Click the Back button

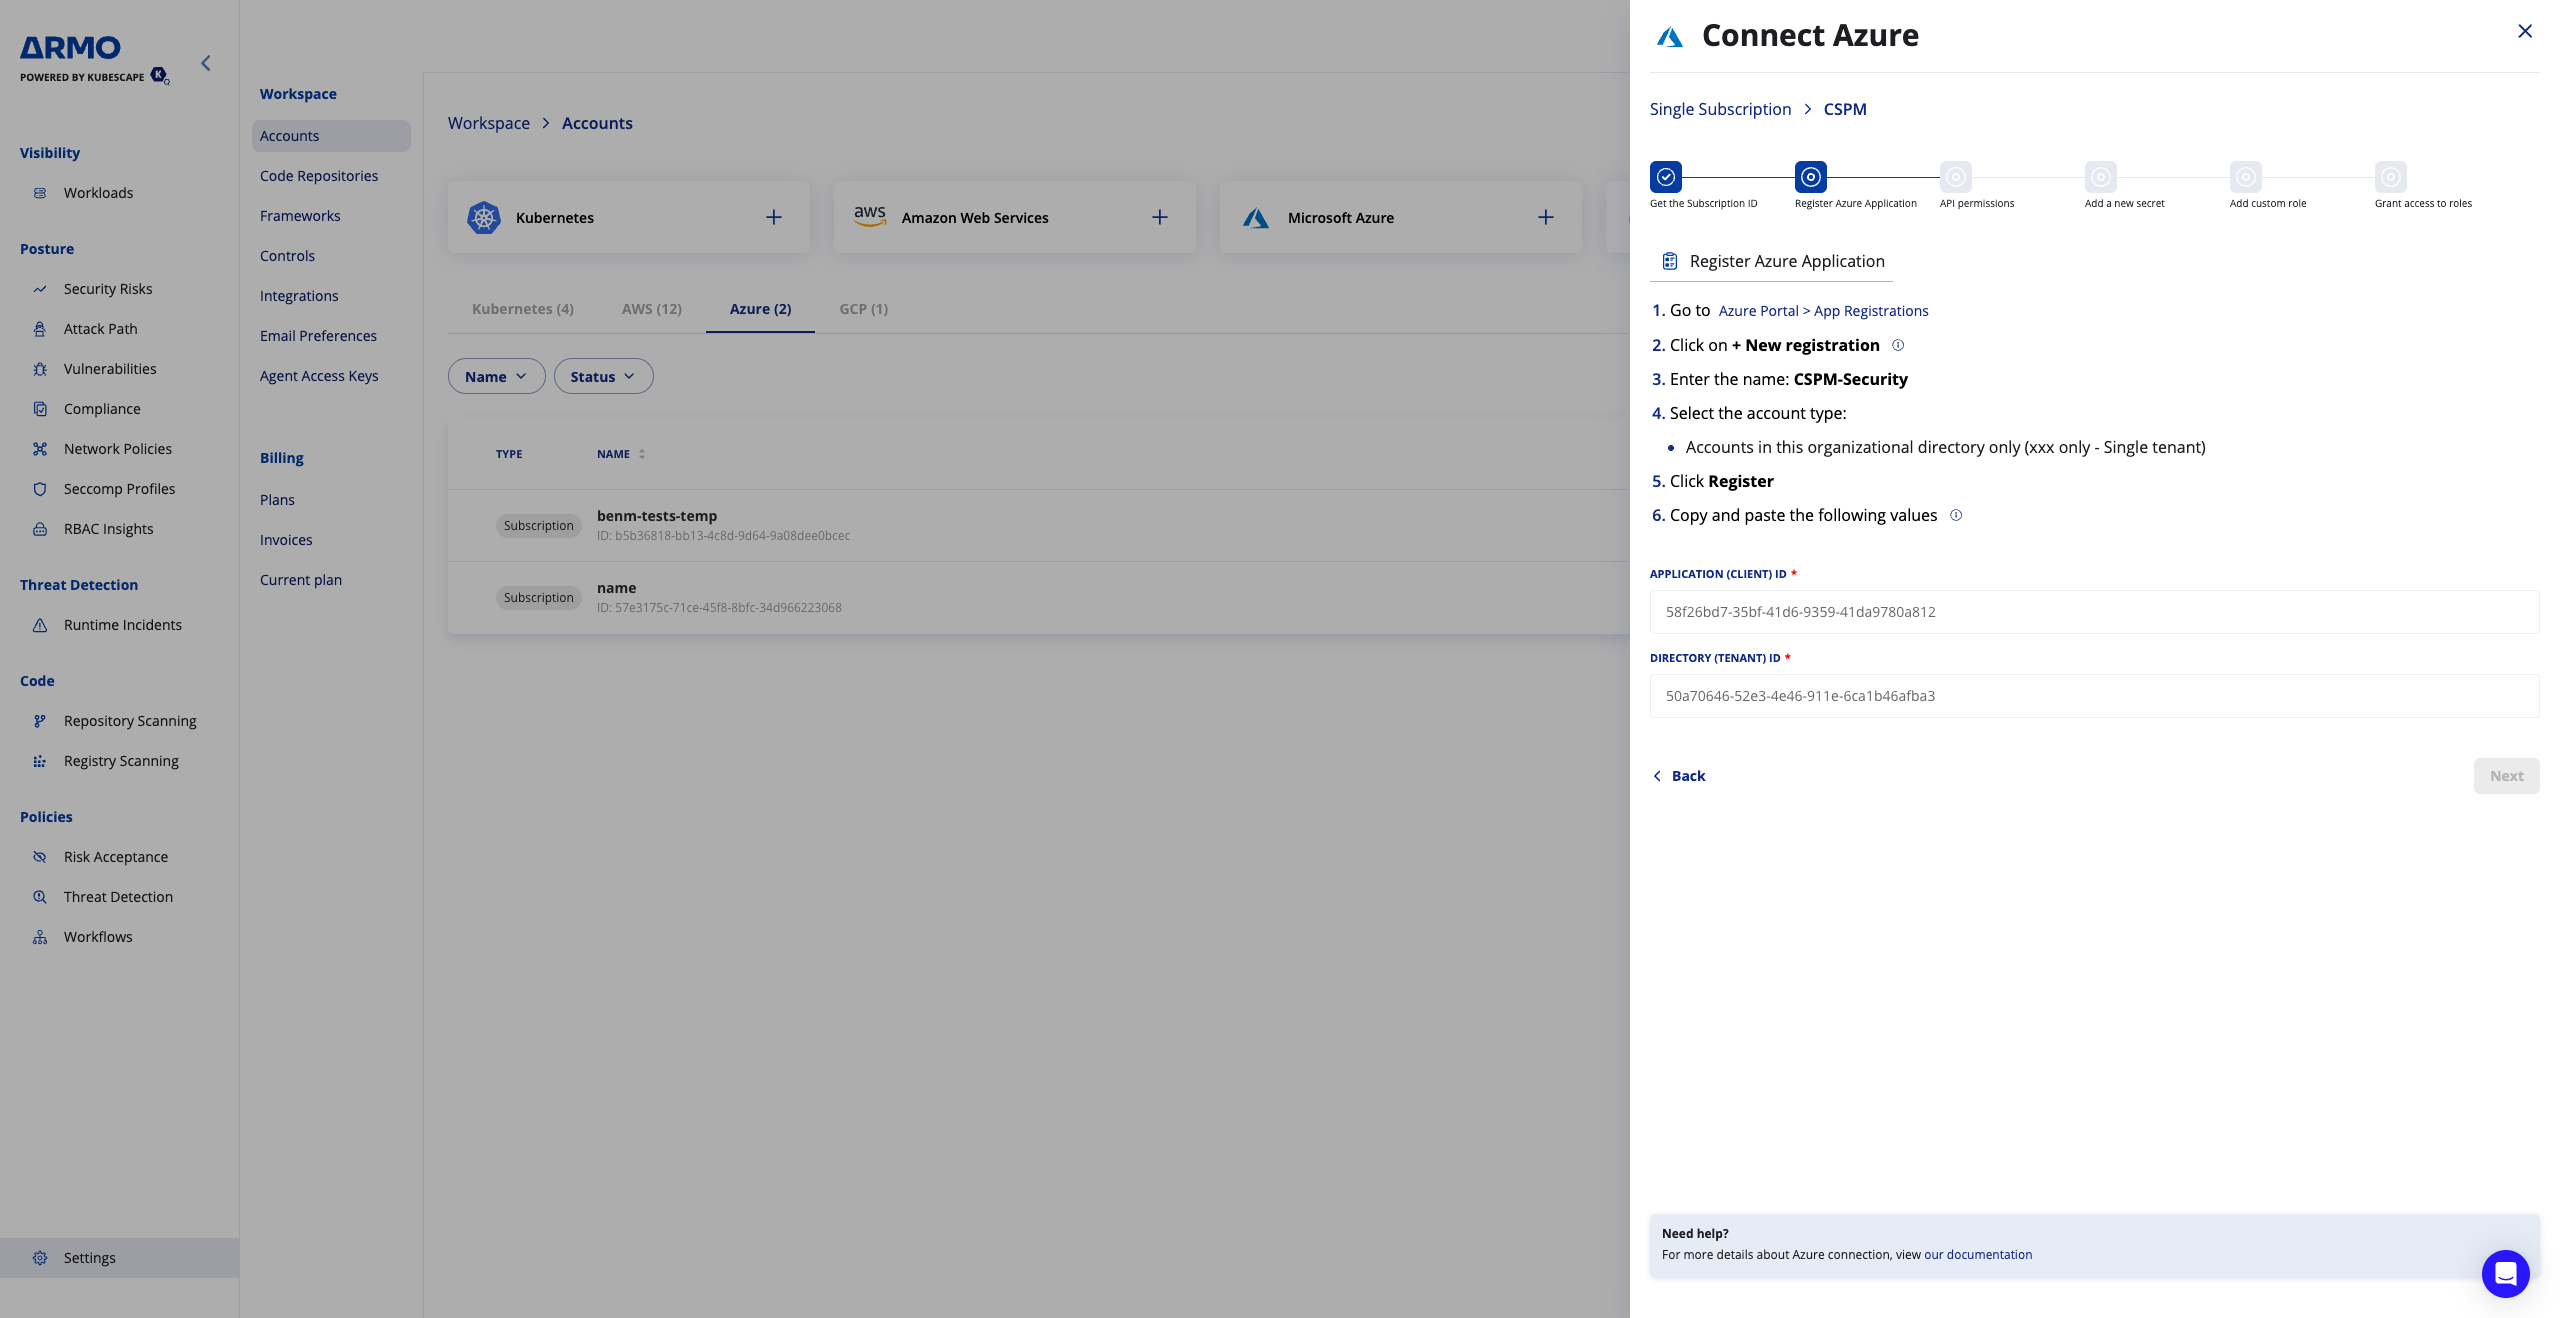point(1680,776)
